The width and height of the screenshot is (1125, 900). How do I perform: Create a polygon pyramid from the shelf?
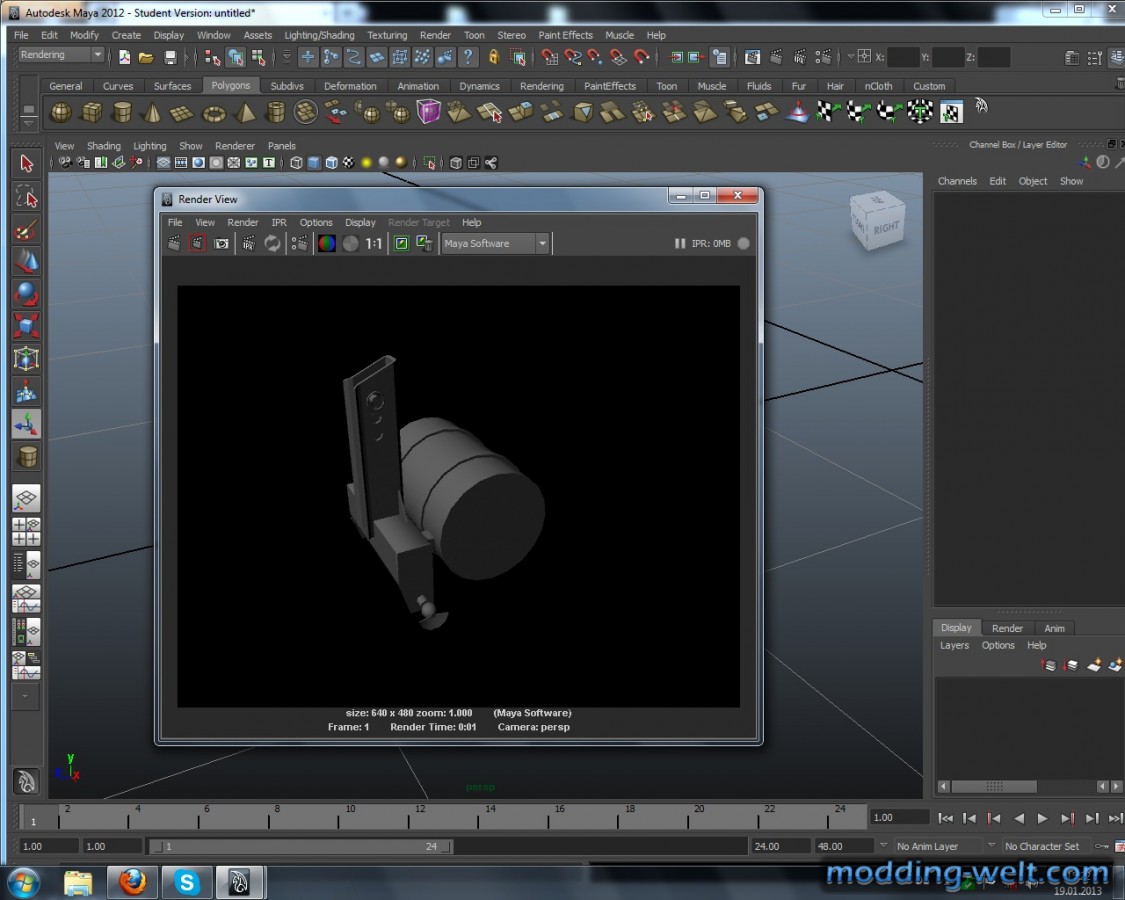pyautogui.click(x=245, y=113)
